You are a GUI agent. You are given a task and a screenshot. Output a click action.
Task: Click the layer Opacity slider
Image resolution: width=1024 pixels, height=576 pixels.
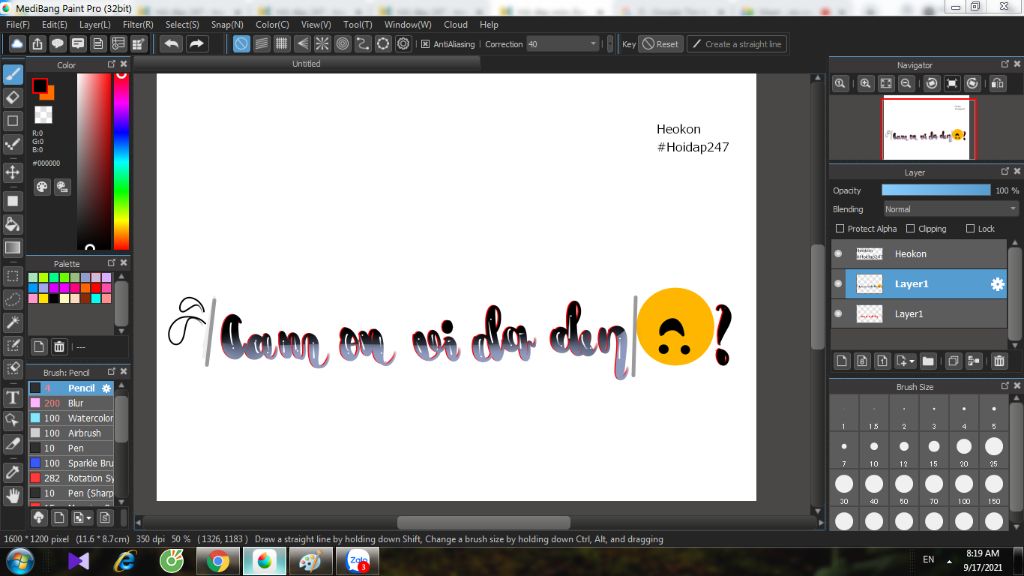(x=935, y=190)
